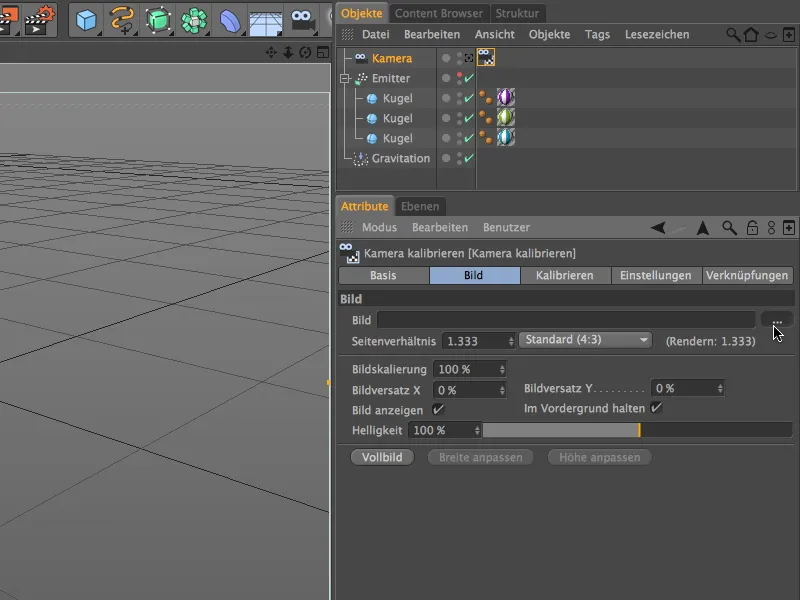Click Bildversatz X stepper arrows
The image size is (800, 600).
click(502, 390)
